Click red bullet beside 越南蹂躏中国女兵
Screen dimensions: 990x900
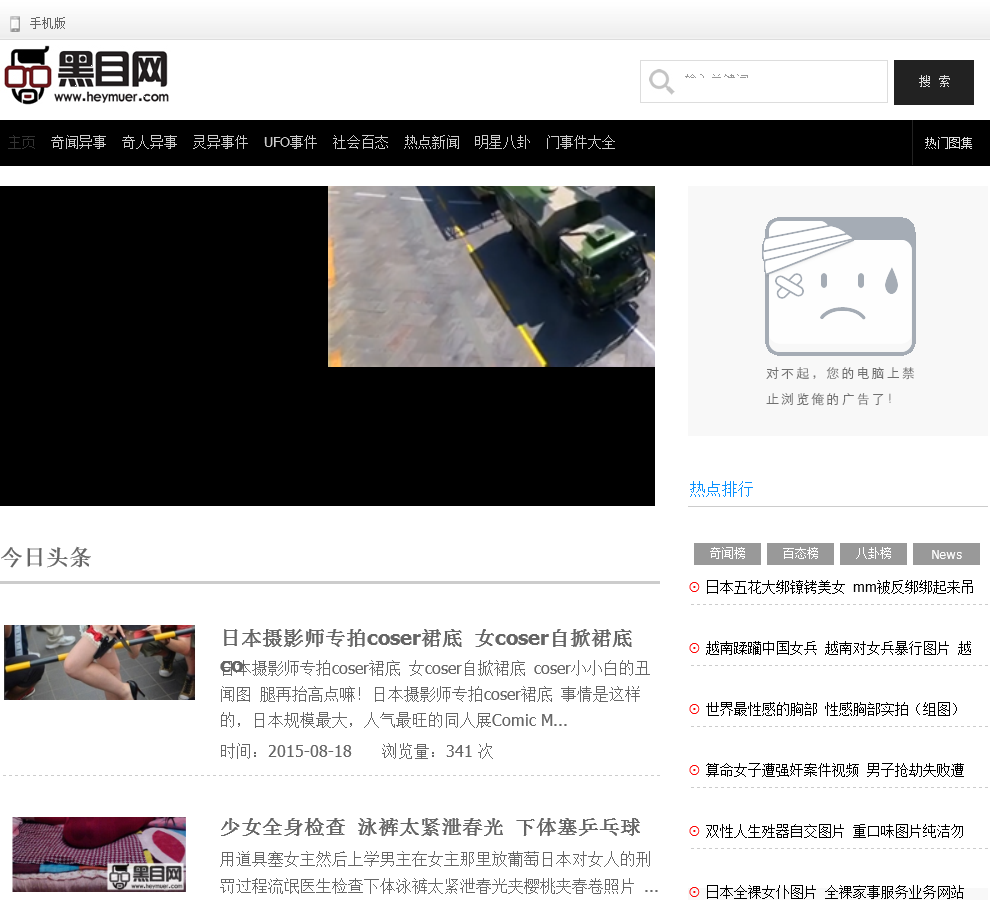695,649
